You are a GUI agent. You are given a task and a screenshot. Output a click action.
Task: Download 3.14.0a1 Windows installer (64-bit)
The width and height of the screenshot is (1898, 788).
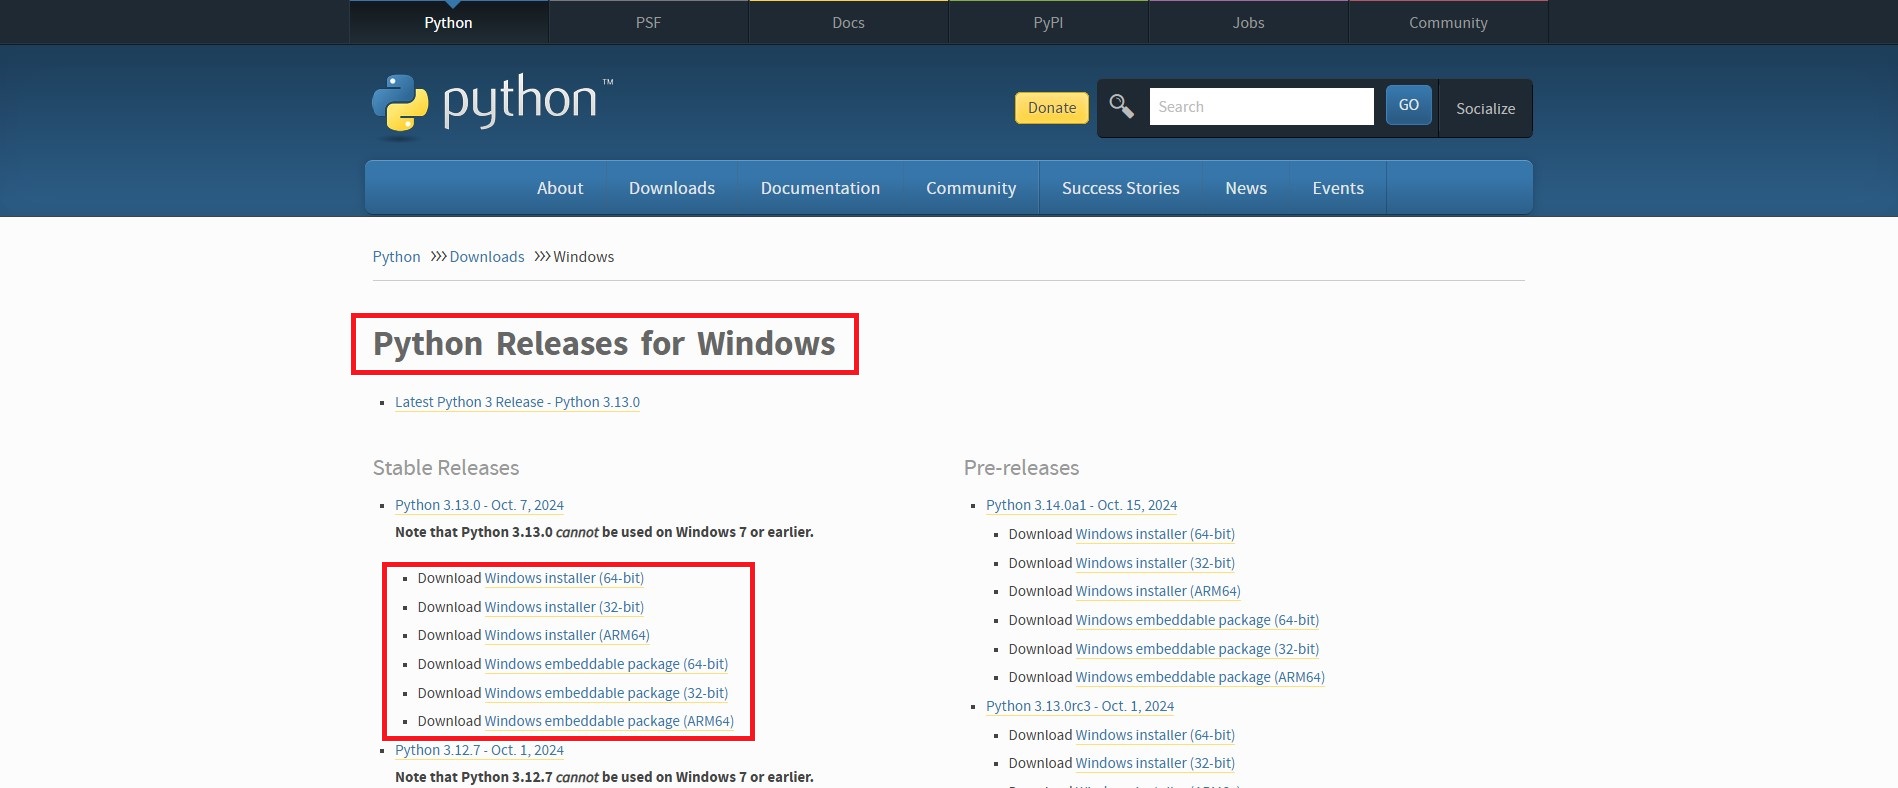(1155, 534)
